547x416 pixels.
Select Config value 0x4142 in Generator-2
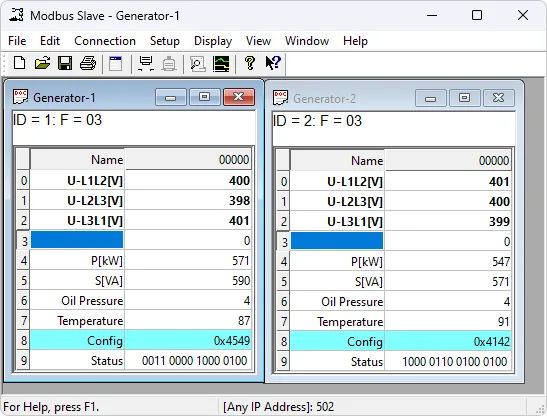click(448, 341)
